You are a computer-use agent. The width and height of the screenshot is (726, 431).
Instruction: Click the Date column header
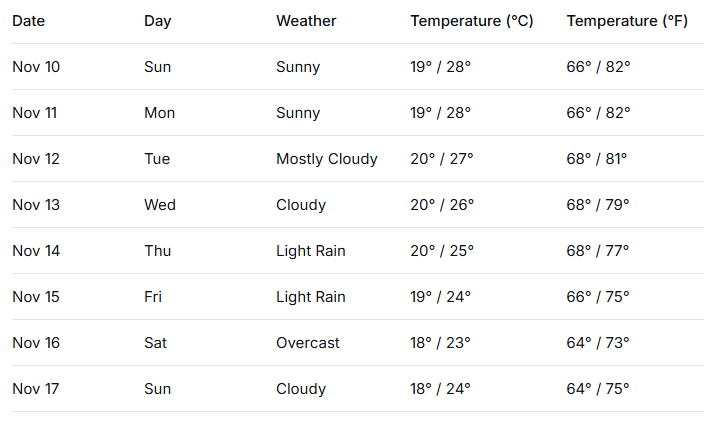point(29,21)
